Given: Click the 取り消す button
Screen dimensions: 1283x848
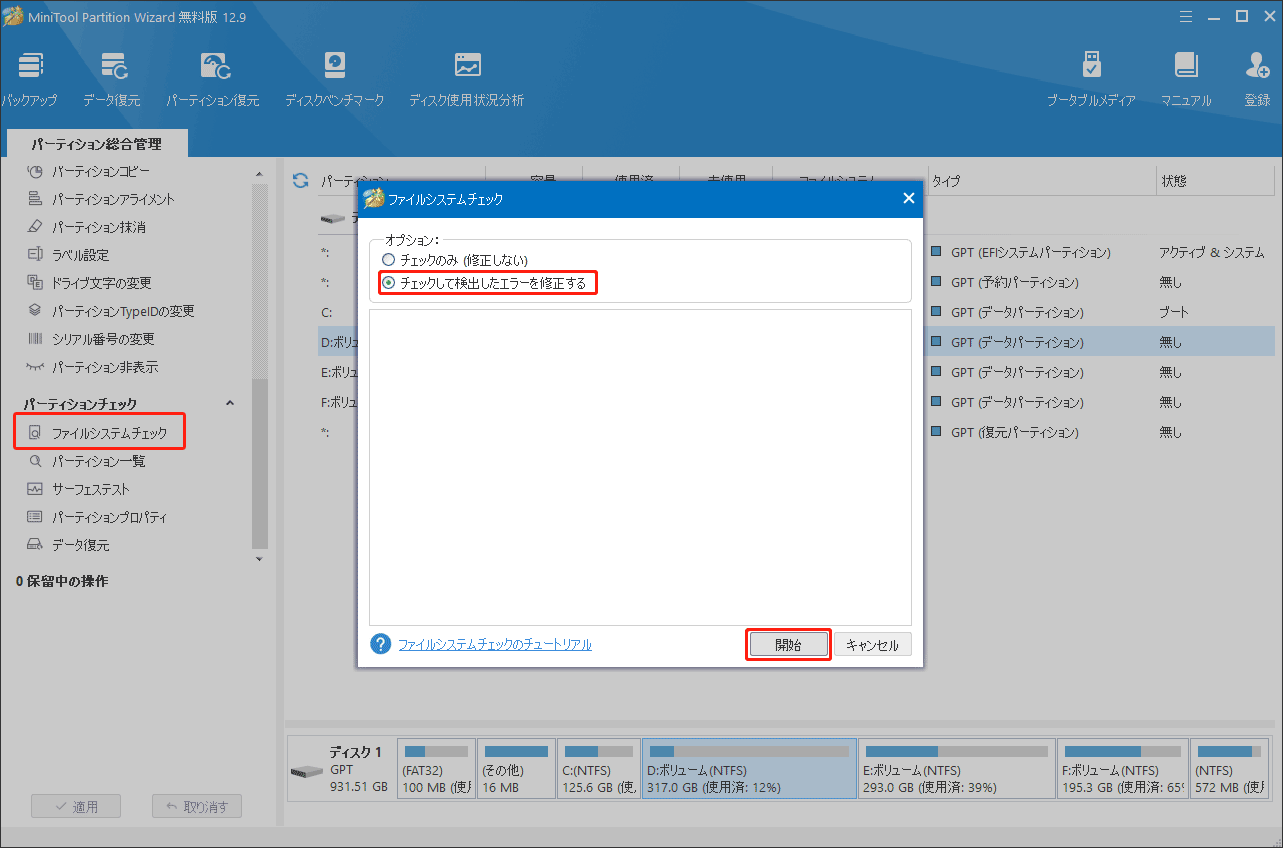Looking at the screenshot, I should click(x=197, y=807).
